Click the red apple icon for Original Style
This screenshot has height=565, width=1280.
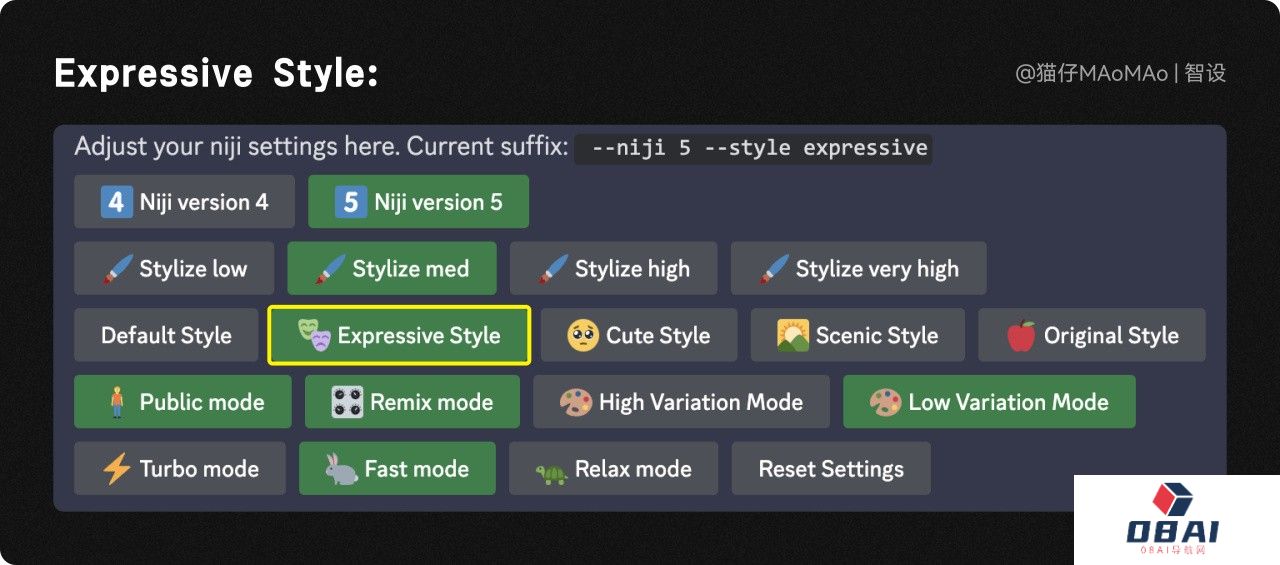(x=1020, y=336)
